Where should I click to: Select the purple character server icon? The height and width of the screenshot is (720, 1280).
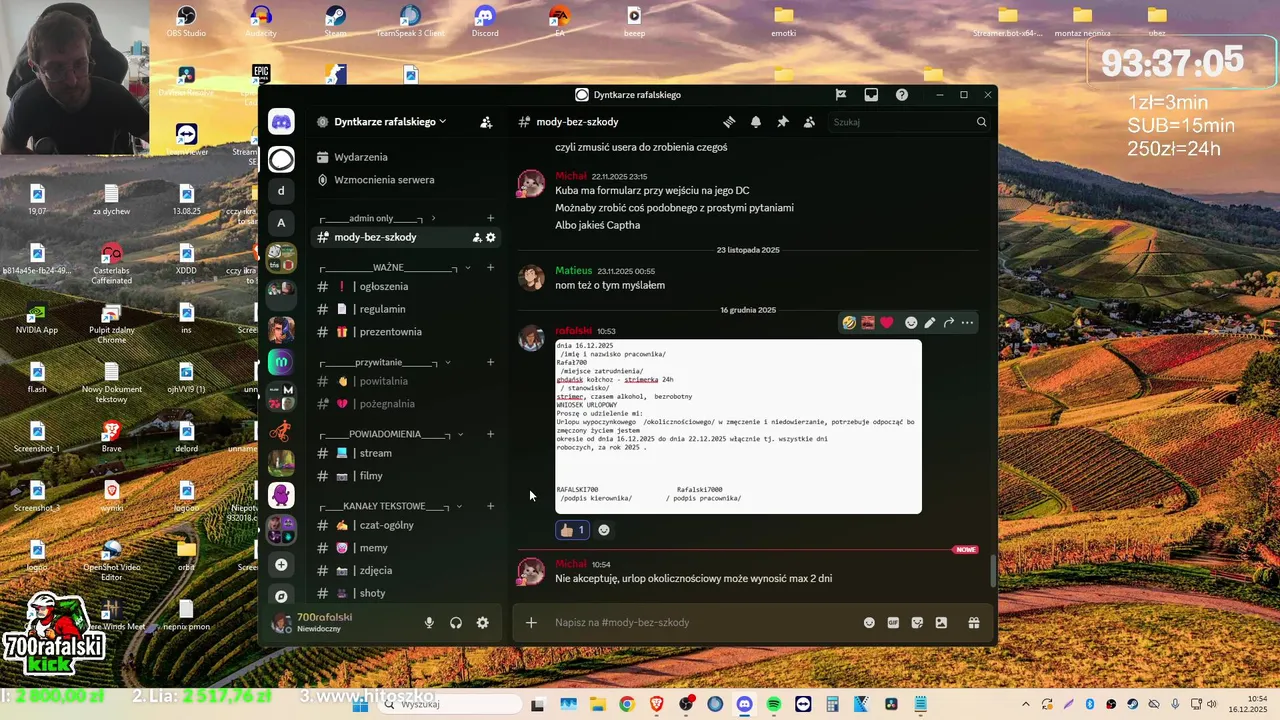pyautogui.click(x=281, y=495)
